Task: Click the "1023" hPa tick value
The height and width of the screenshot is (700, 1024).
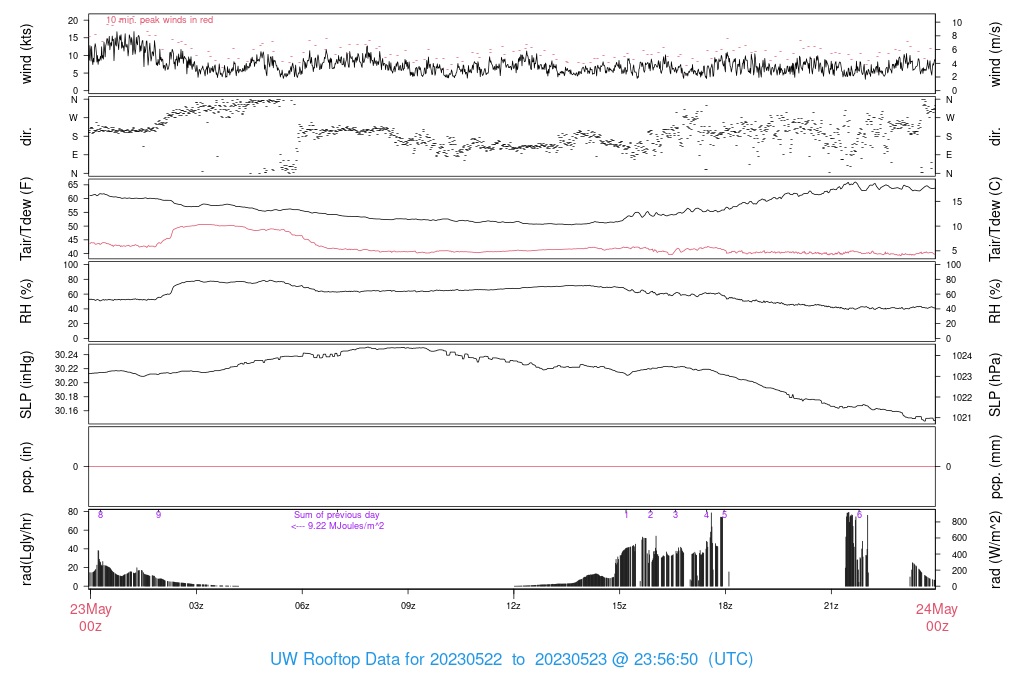Action: click(962, 377)
